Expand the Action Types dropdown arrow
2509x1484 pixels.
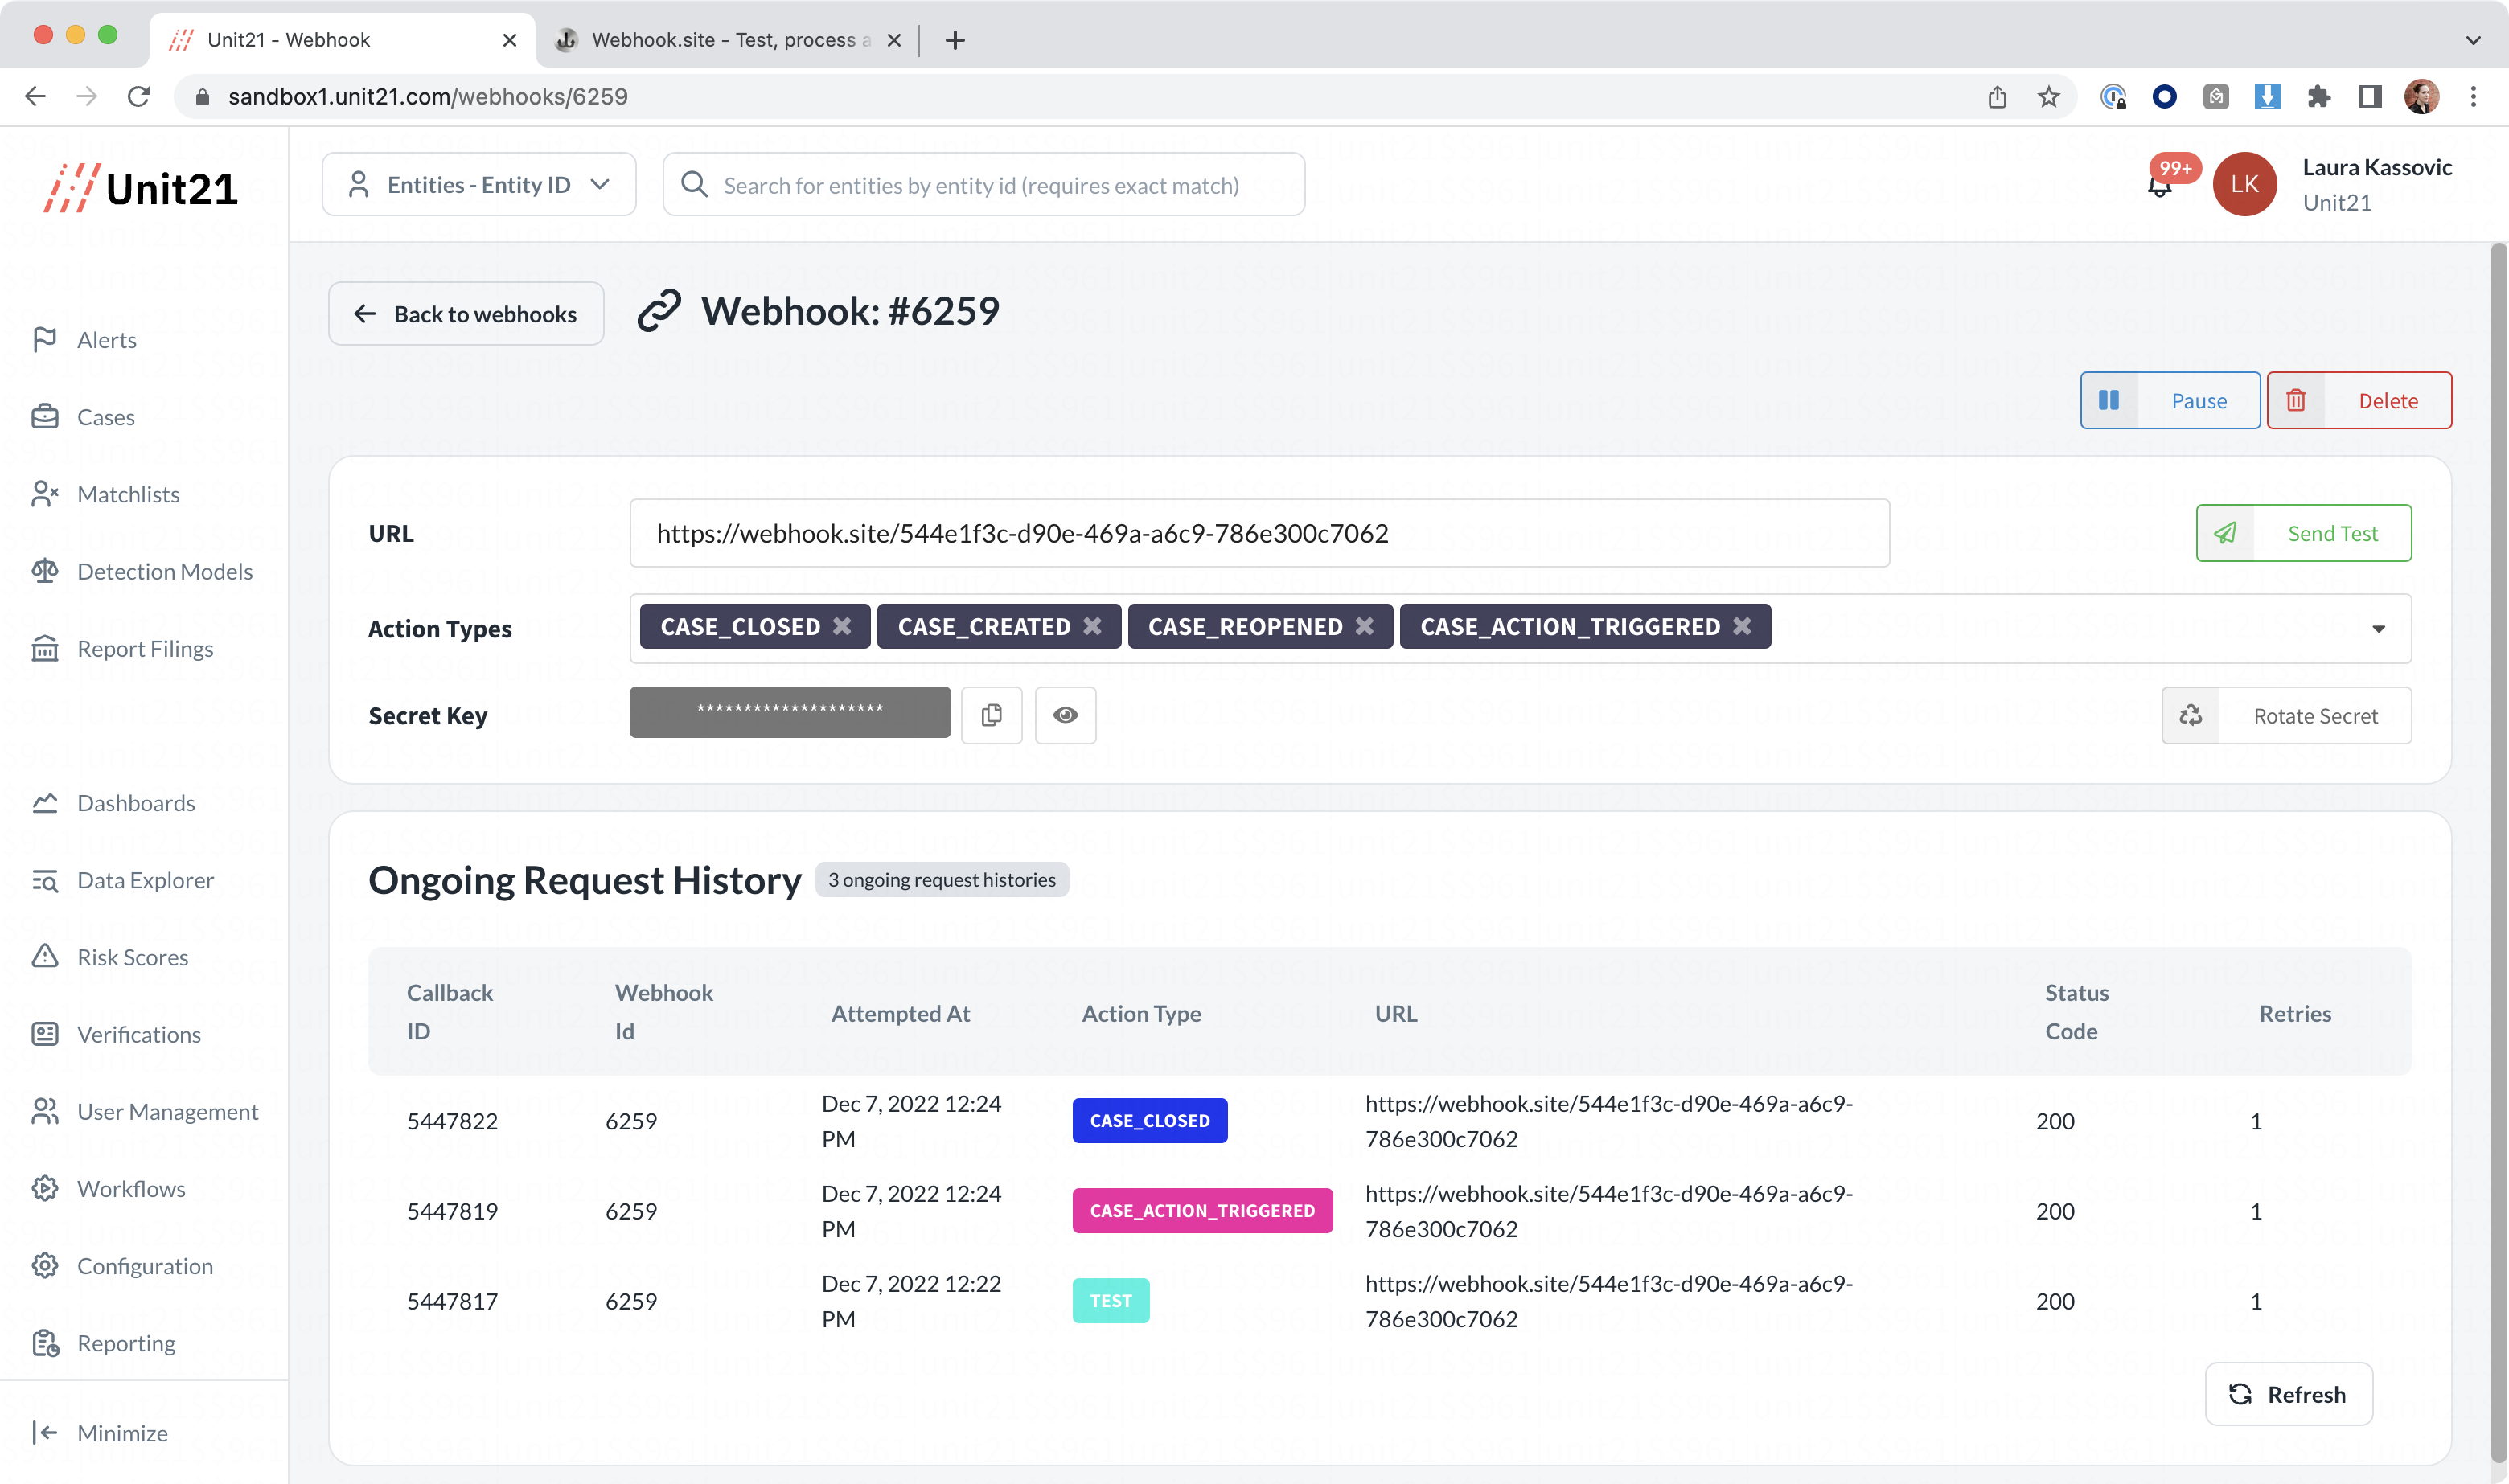[2378, 629]
